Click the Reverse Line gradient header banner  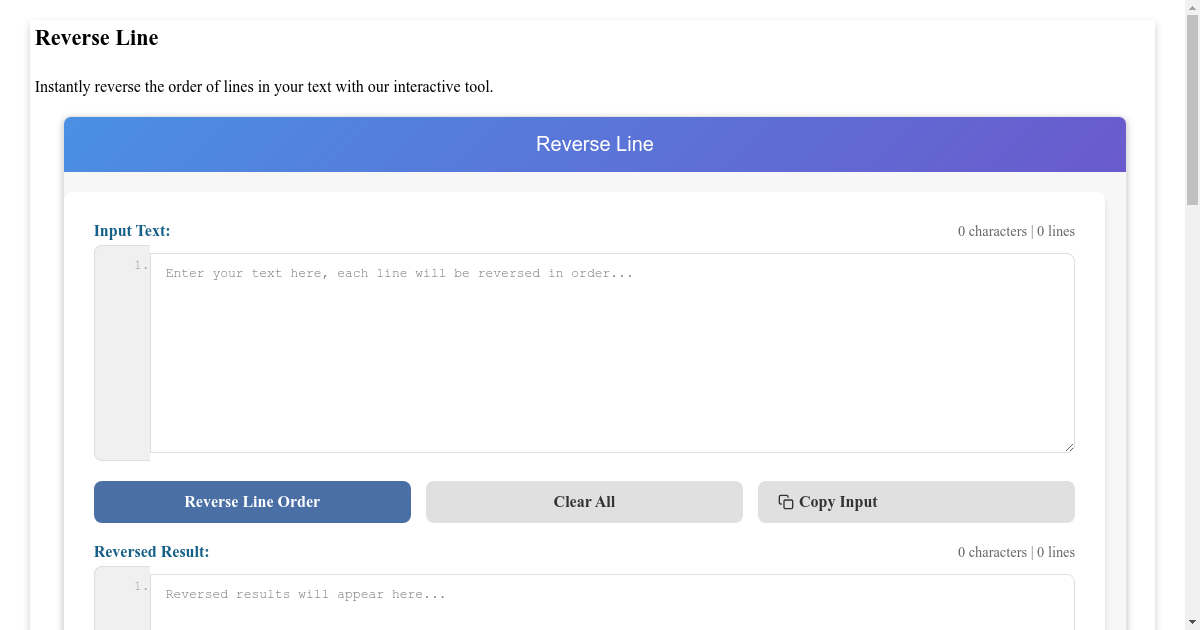tap(594, 144)
